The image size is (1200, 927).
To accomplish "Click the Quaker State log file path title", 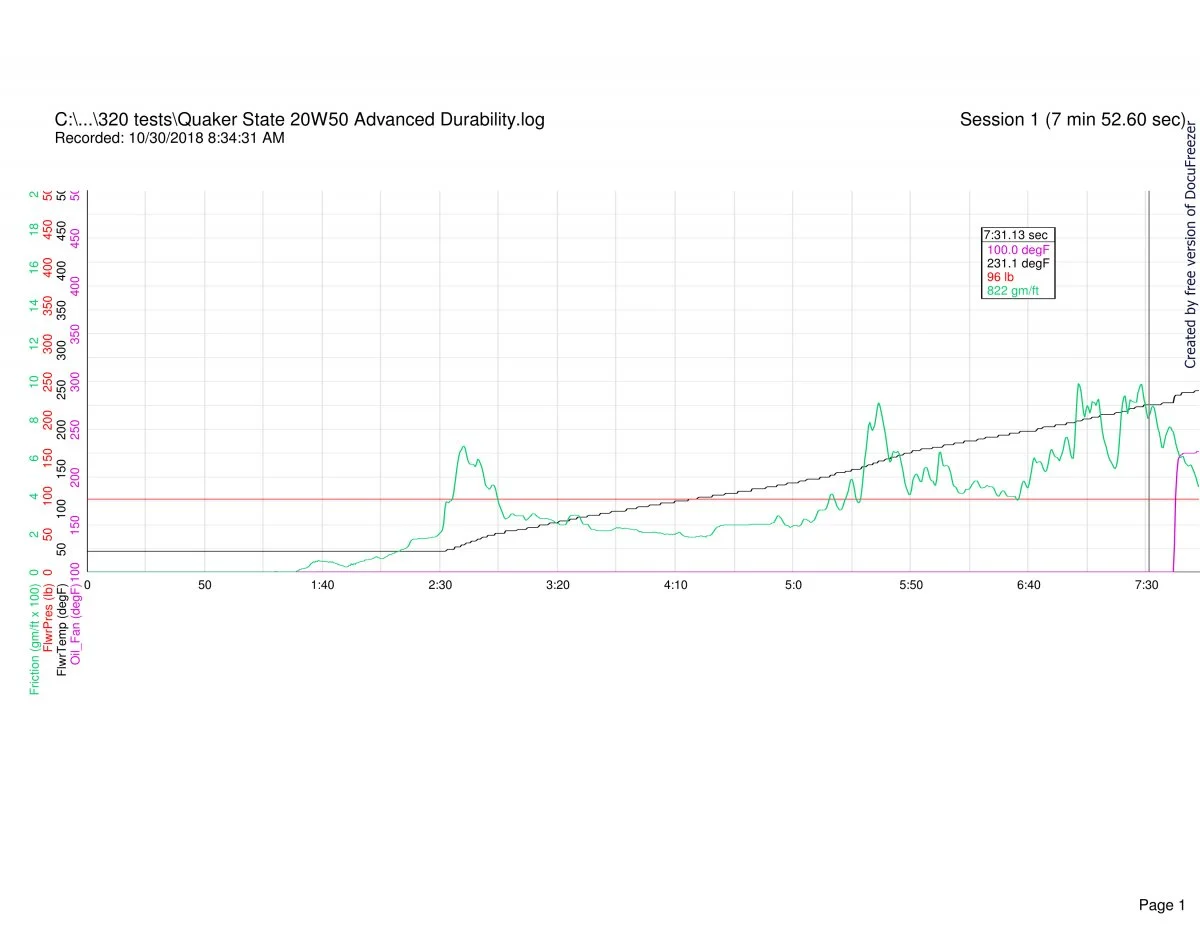I will [300, 120].
